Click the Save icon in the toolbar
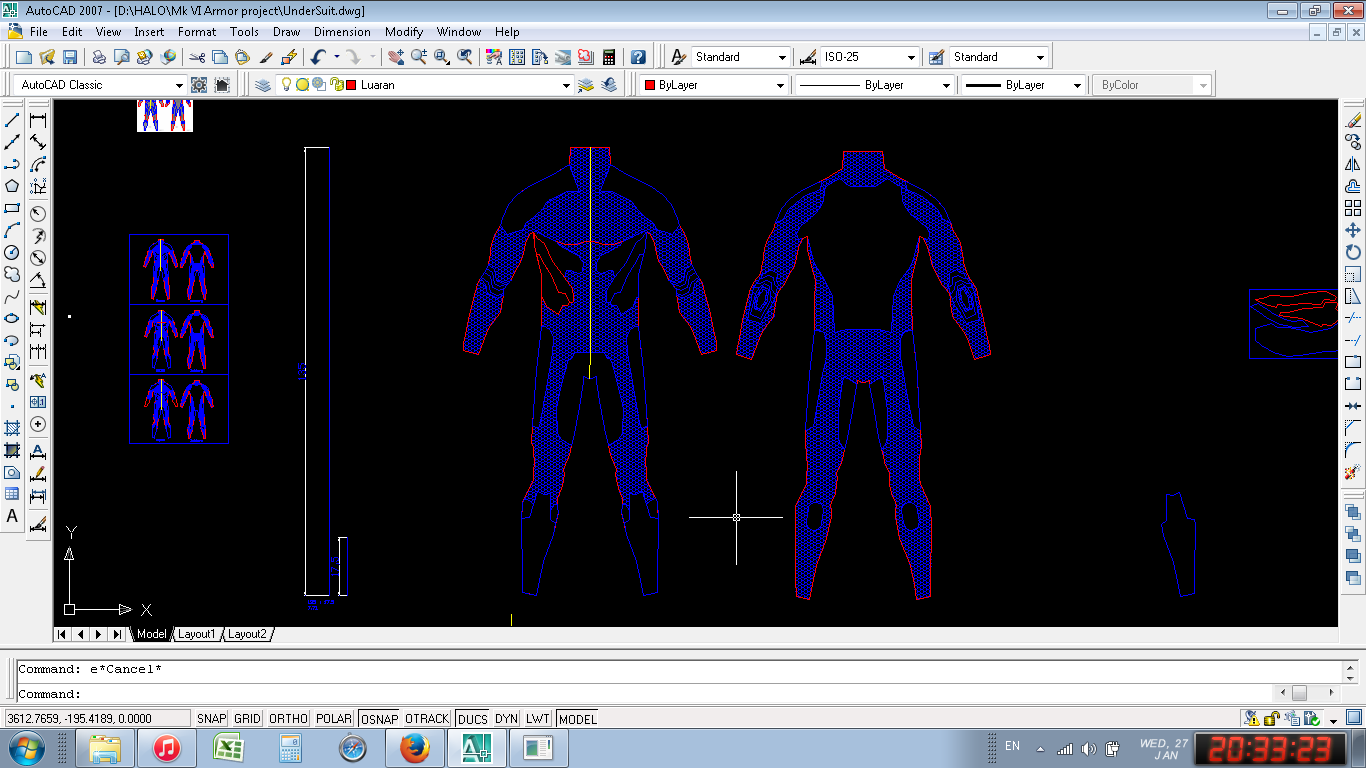 (x=70, y=57)
